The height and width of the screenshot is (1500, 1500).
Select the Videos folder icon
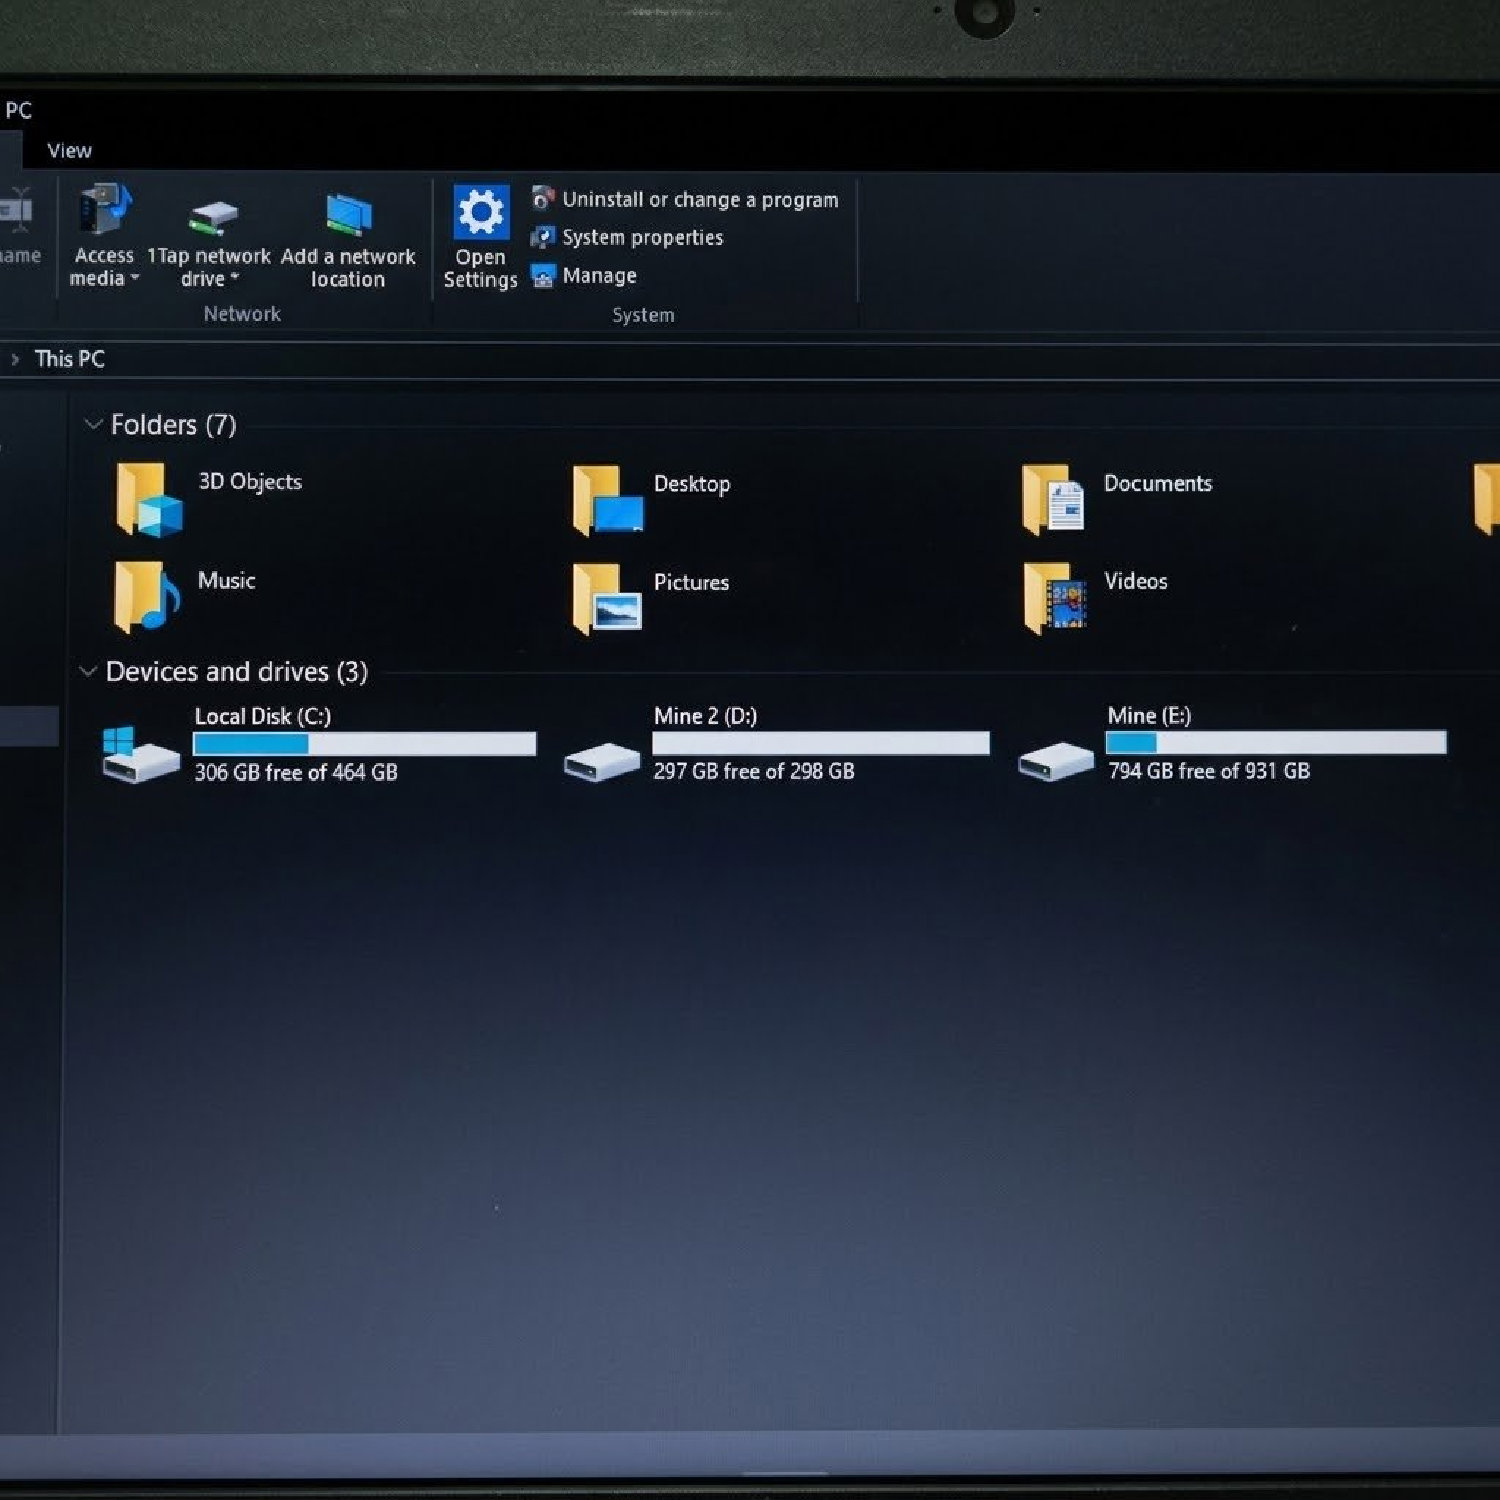(x=1055, y=598)
